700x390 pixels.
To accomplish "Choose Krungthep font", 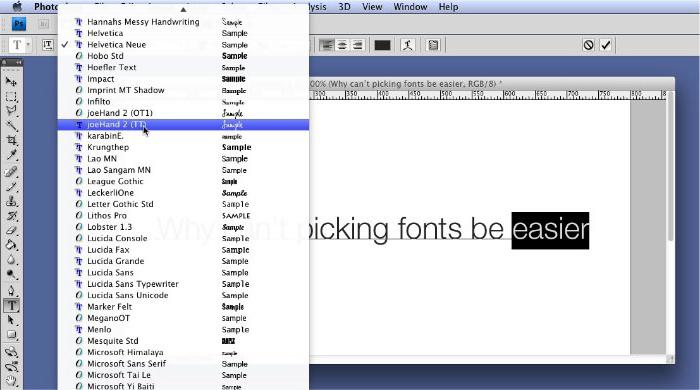I will 183,147.
